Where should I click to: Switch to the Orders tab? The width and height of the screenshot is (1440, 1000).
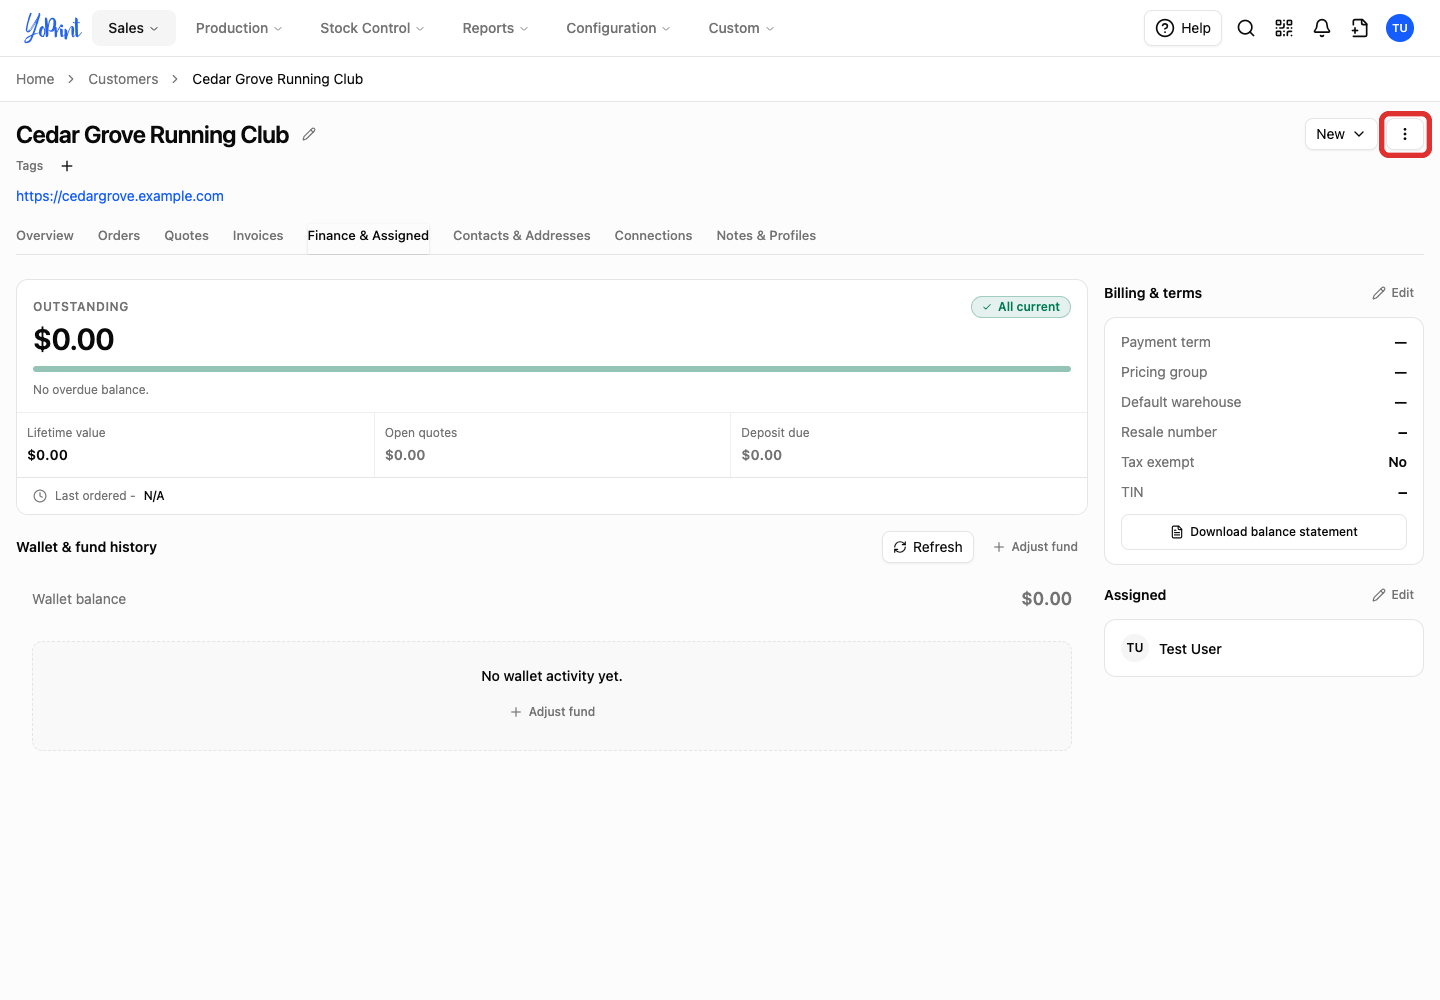tap(119, 236)
